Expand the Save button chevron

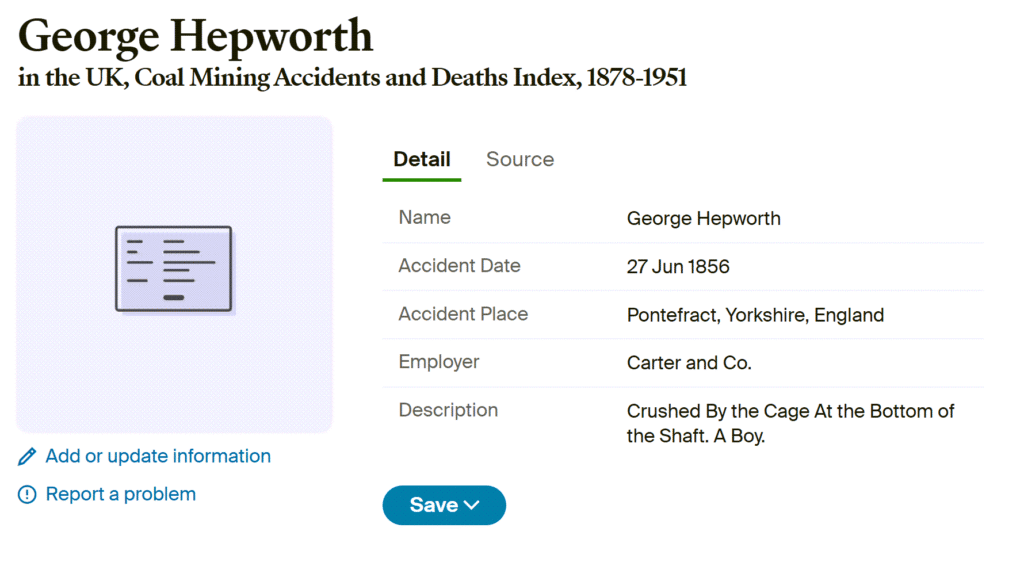coord(472,505)
